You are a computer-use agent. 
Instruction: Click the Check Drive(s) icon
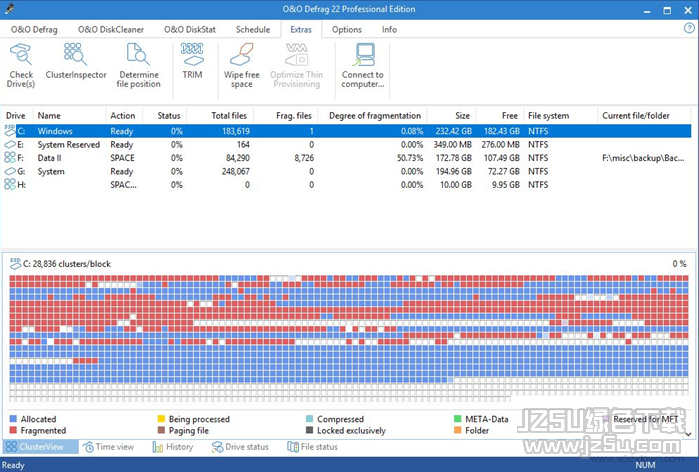21,54
